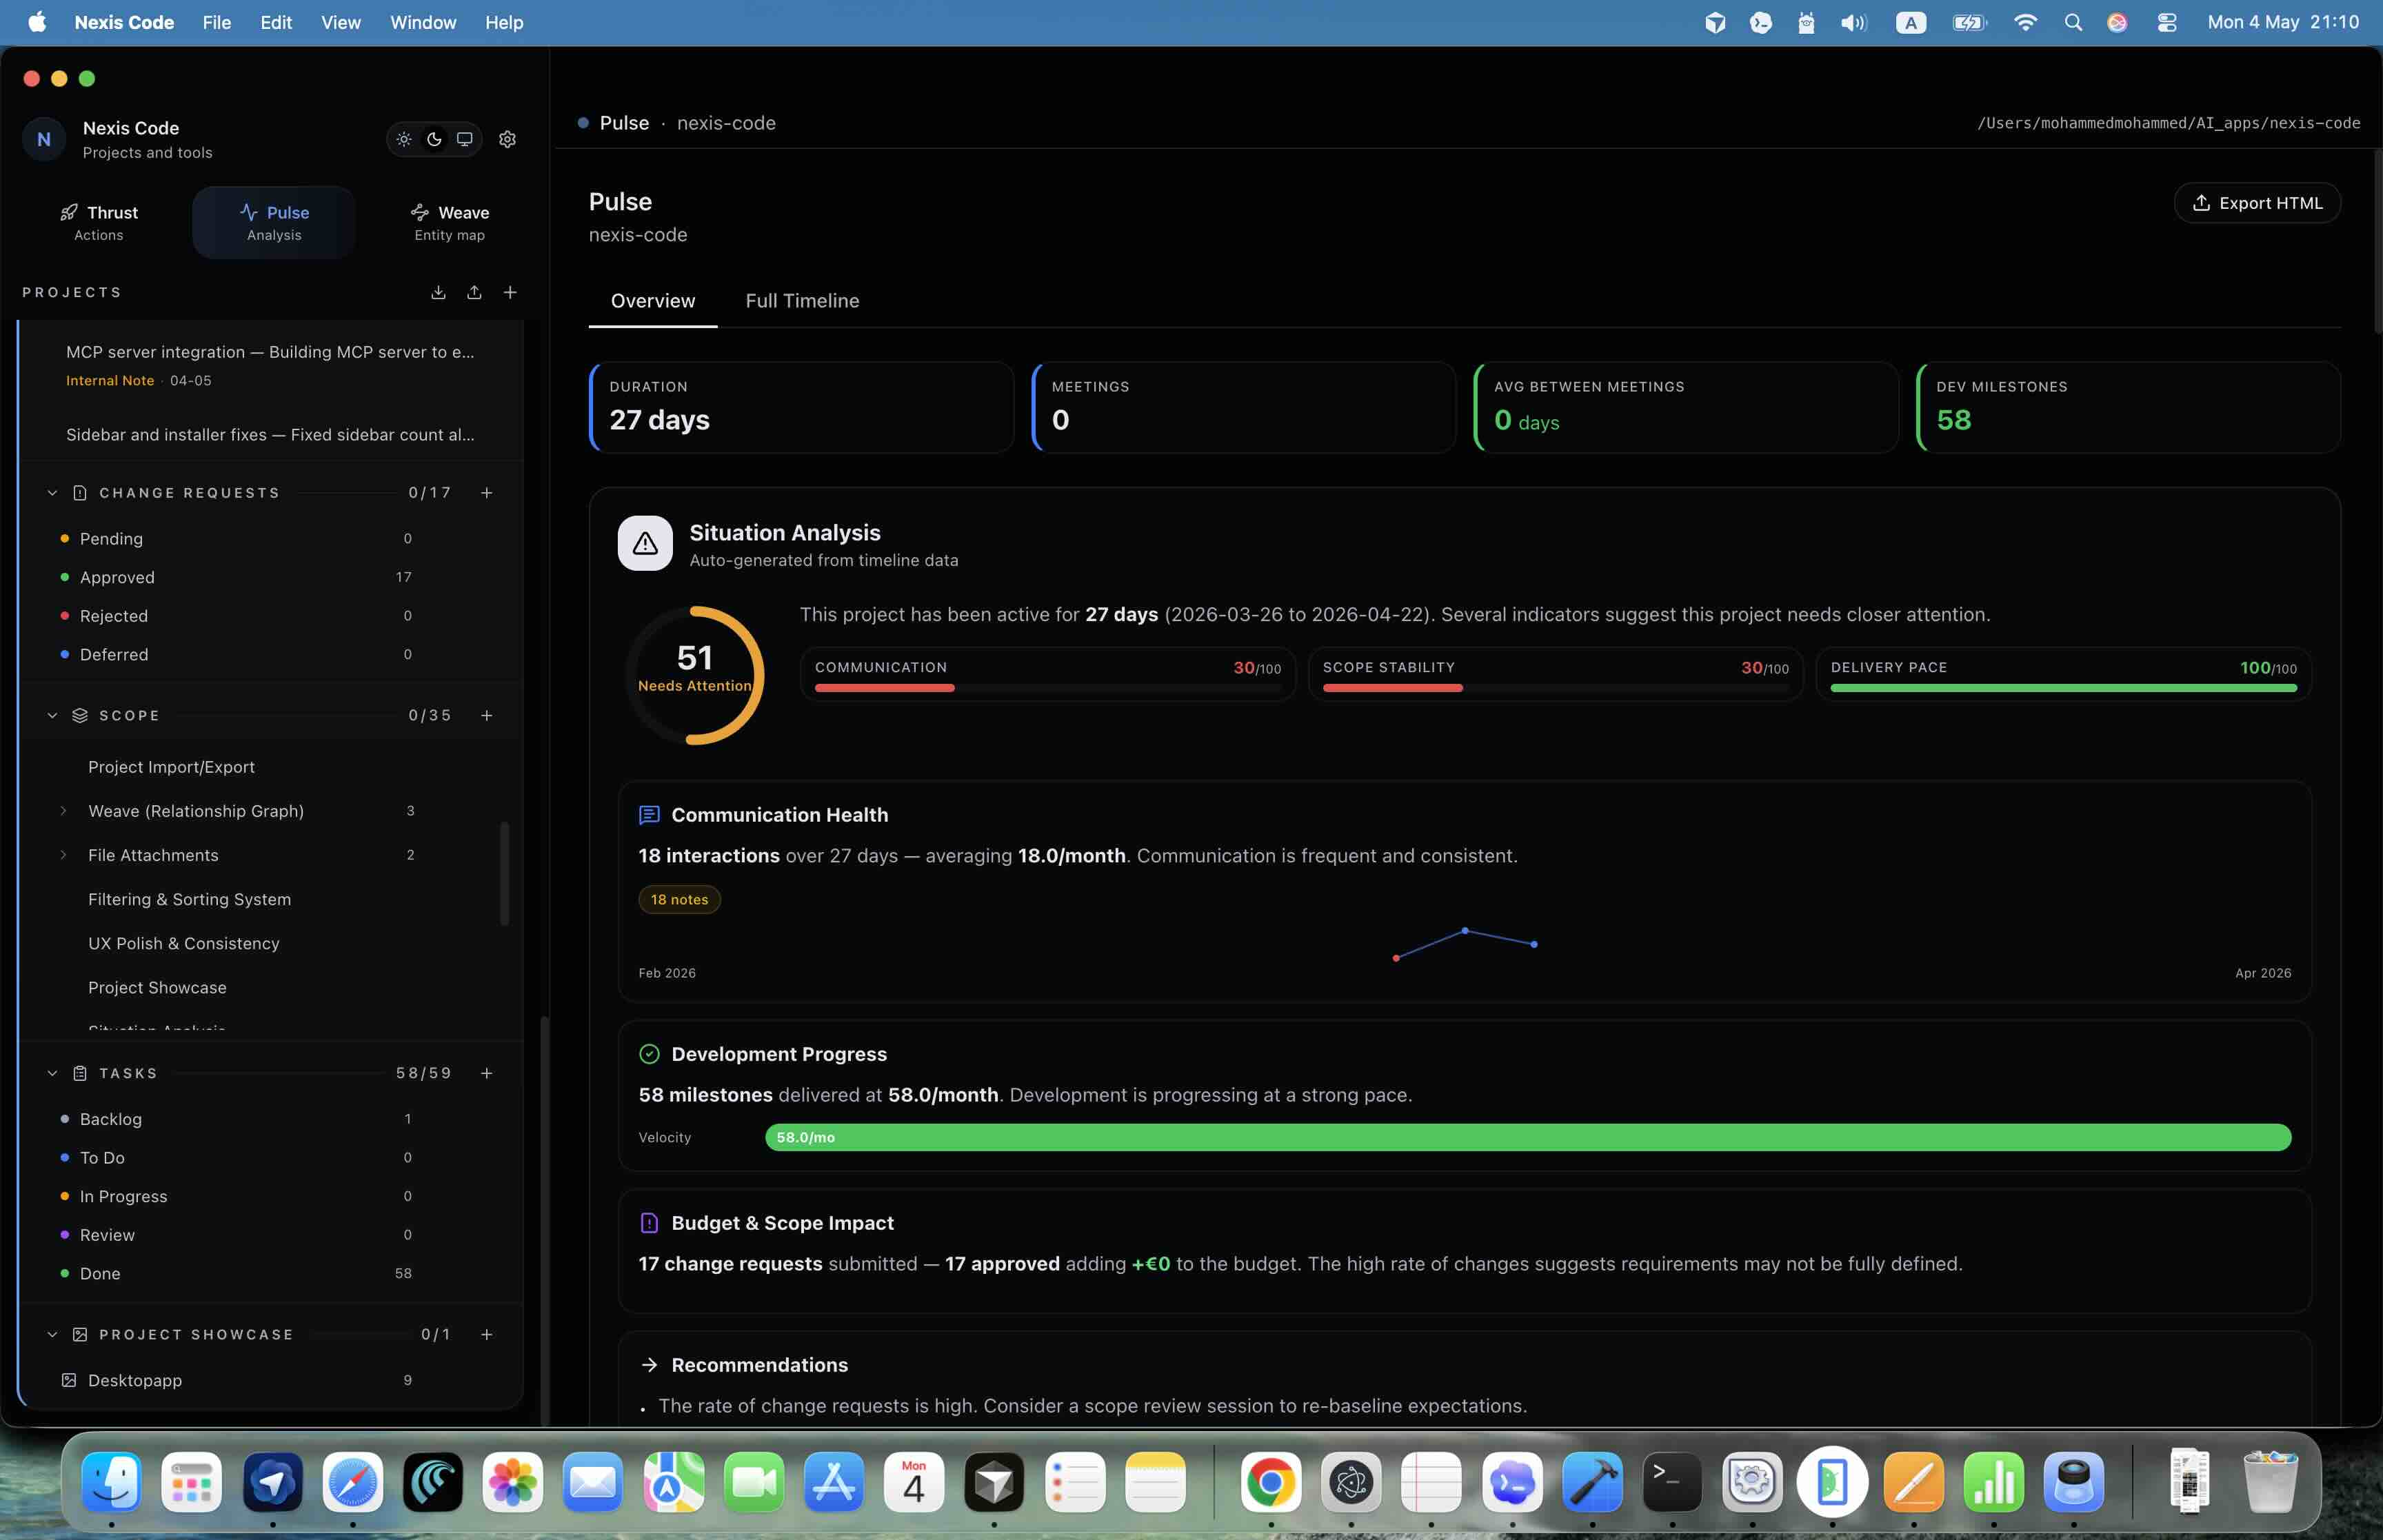Click the Wi-Fi status icon
The width and height of the screenshot is (2383, 1540).
coord(2025,22)
